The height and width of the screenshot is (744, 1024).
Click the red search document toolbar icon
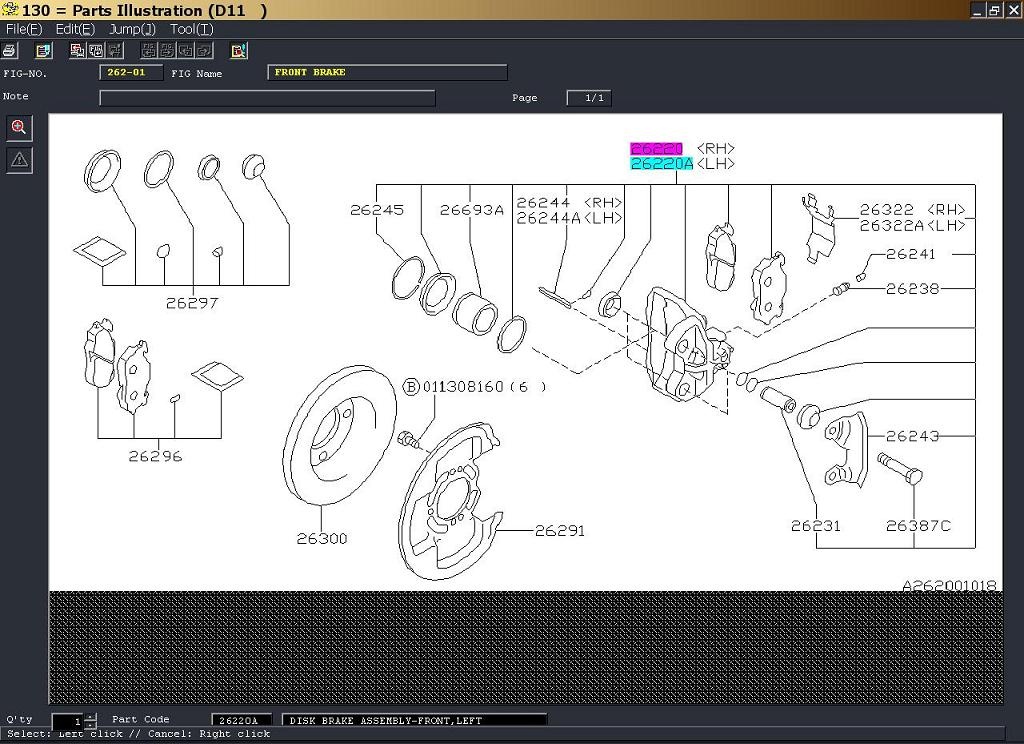pyautogui.click(x=238, y=50)
